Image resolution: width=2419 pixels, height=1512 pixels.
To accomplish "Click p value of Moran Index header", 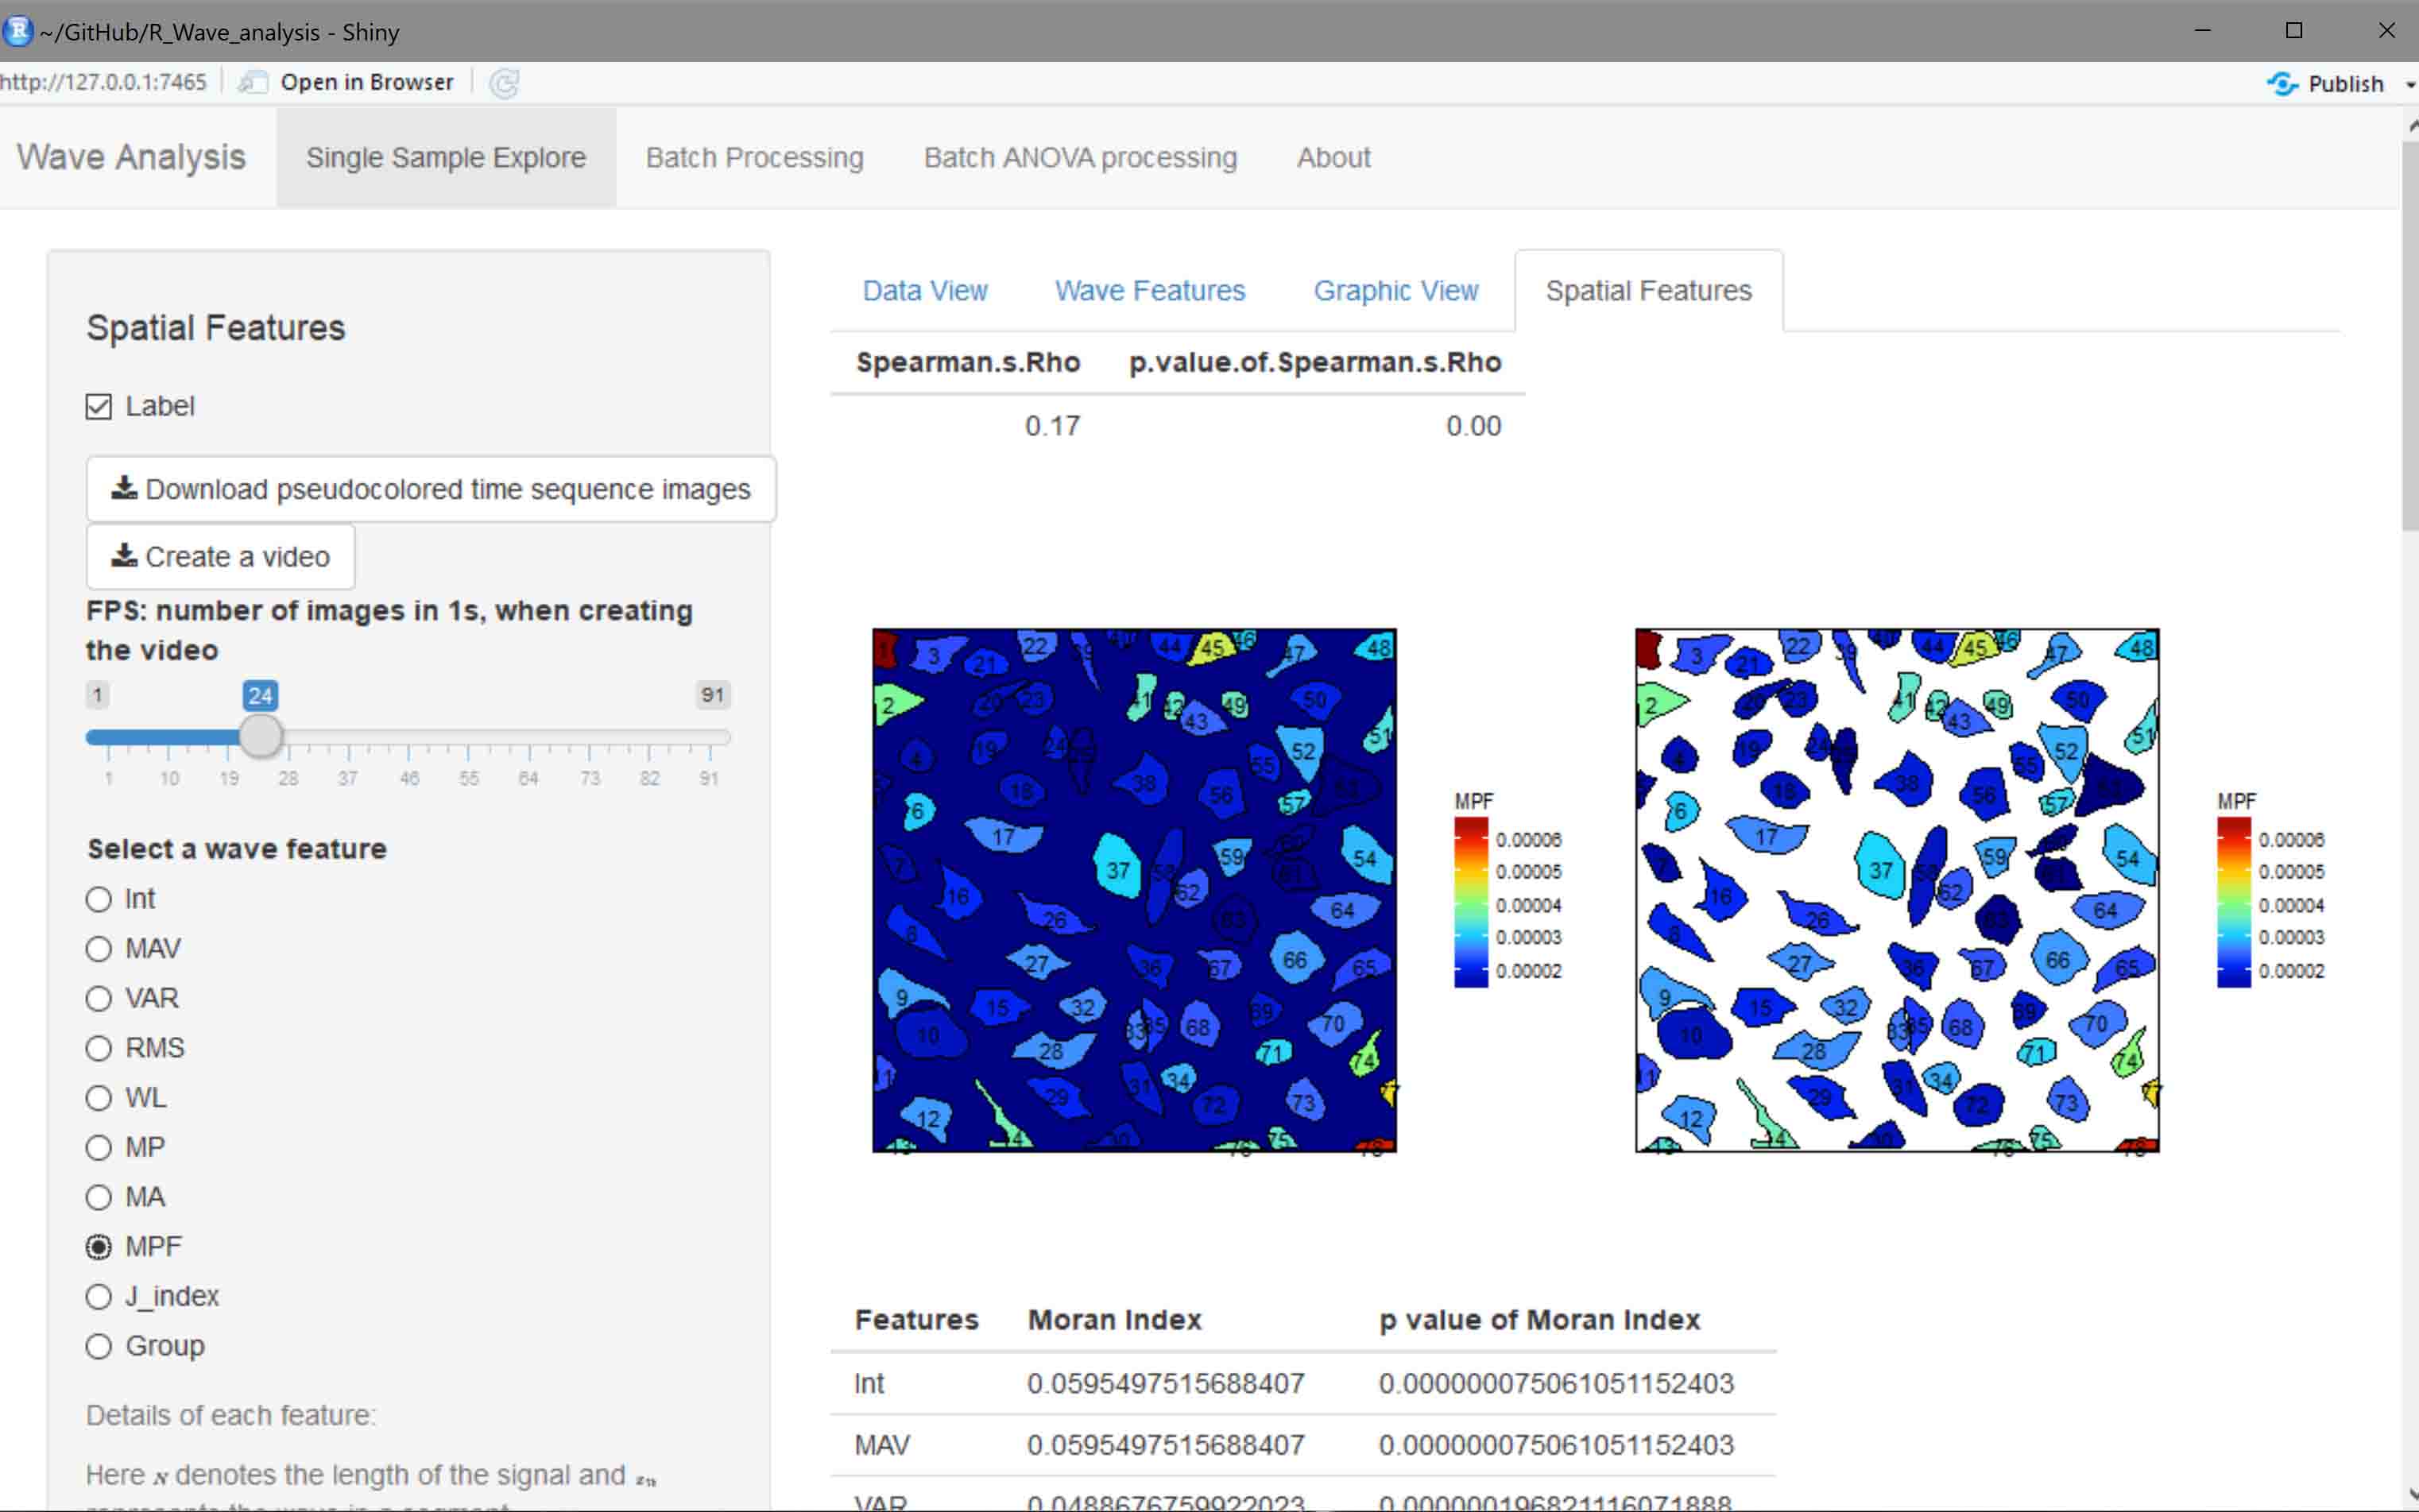I will click(1540, 1320).
